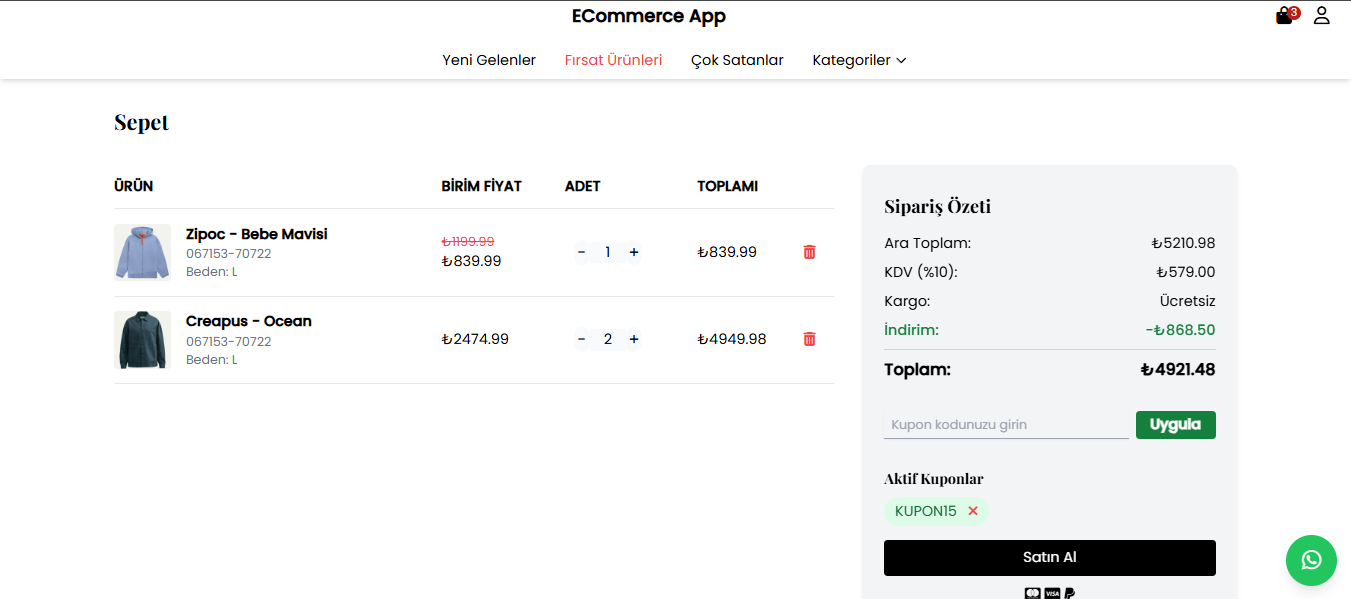This screenshot has height=599, width=1351.
Task: Click the Uygula coupon button
Action: (x=1175, y=424)
